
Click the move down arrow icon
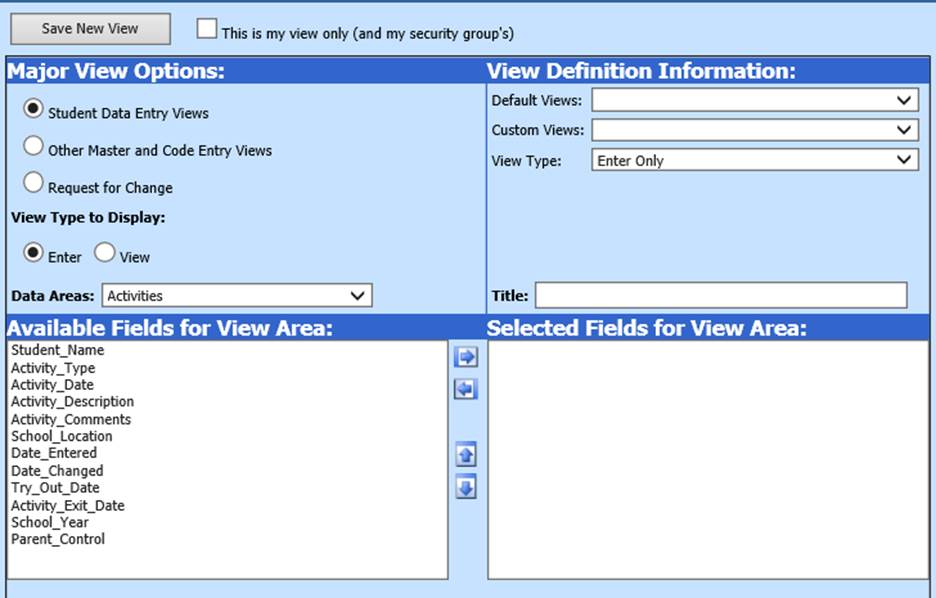tap(465, 487)
